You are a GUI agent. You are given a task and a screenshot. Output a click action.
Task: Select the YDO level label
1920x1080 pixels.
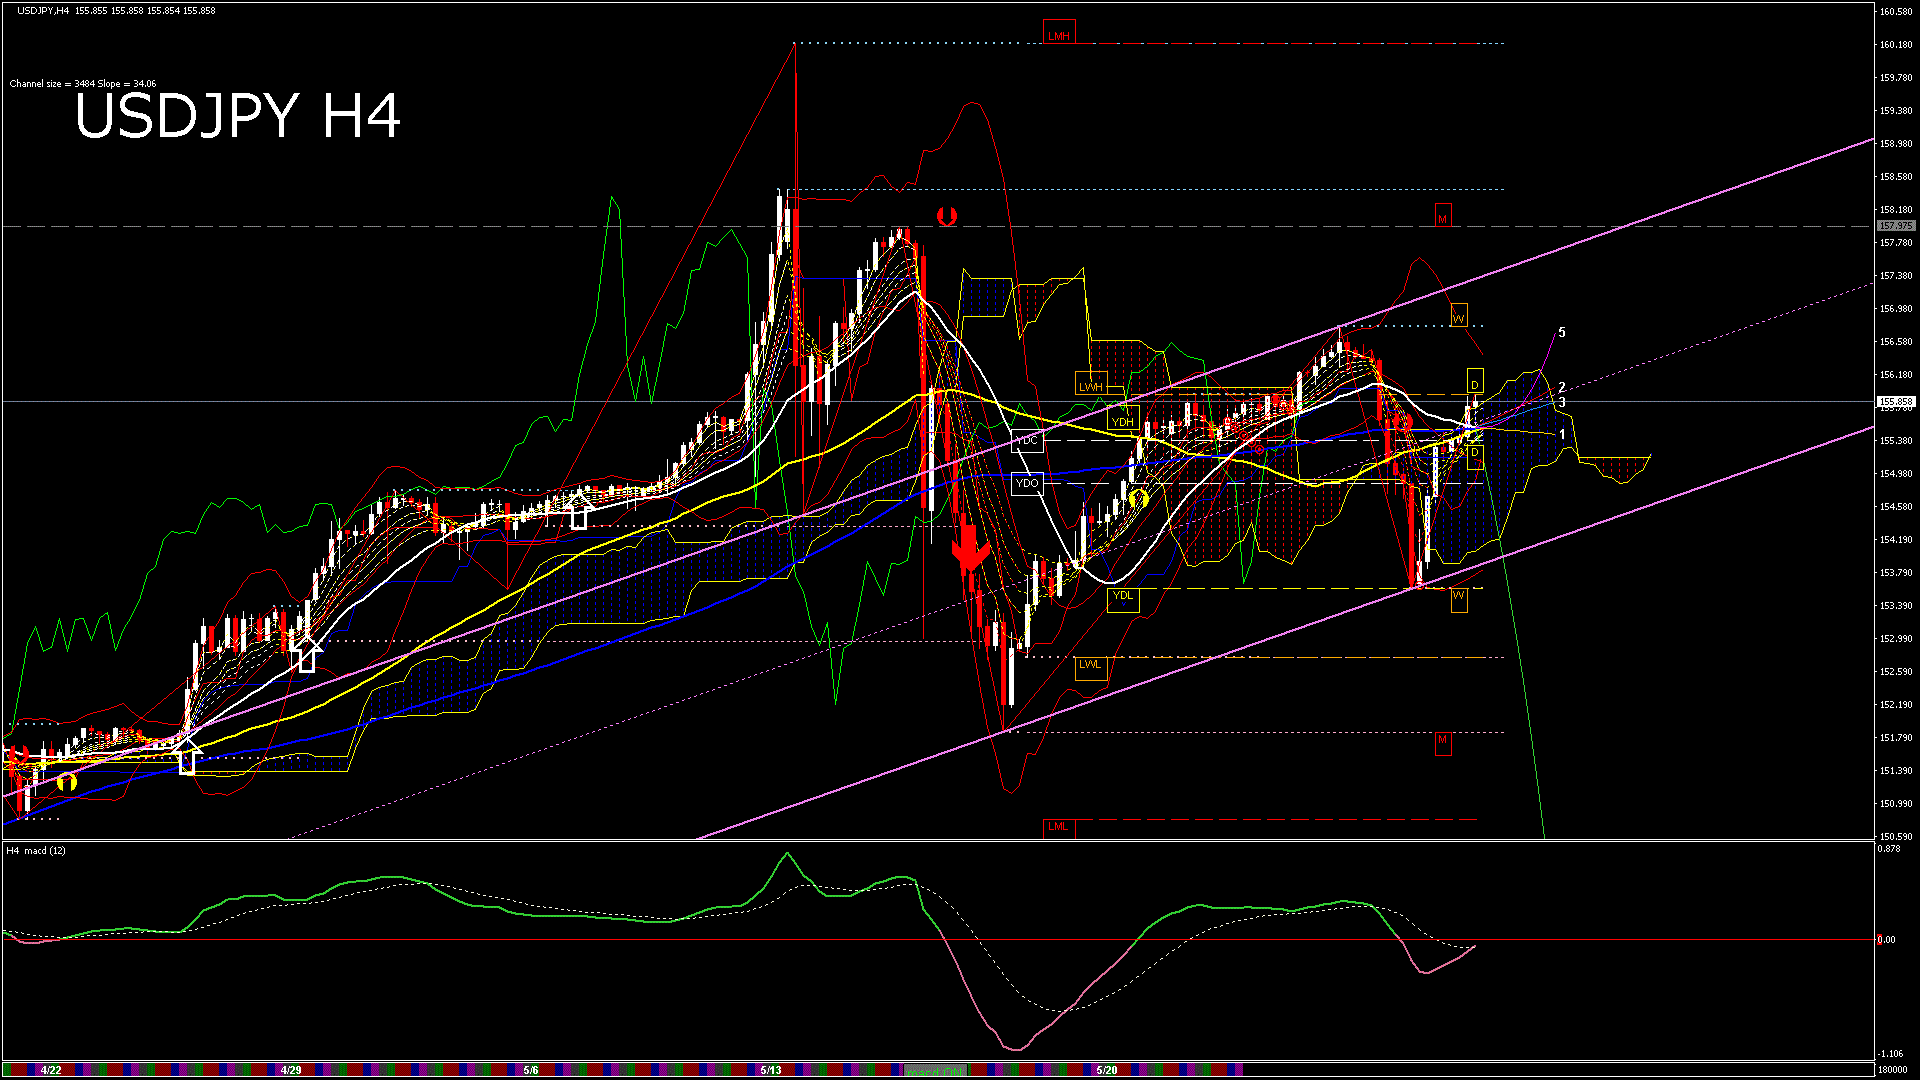tap(1027, 483)
